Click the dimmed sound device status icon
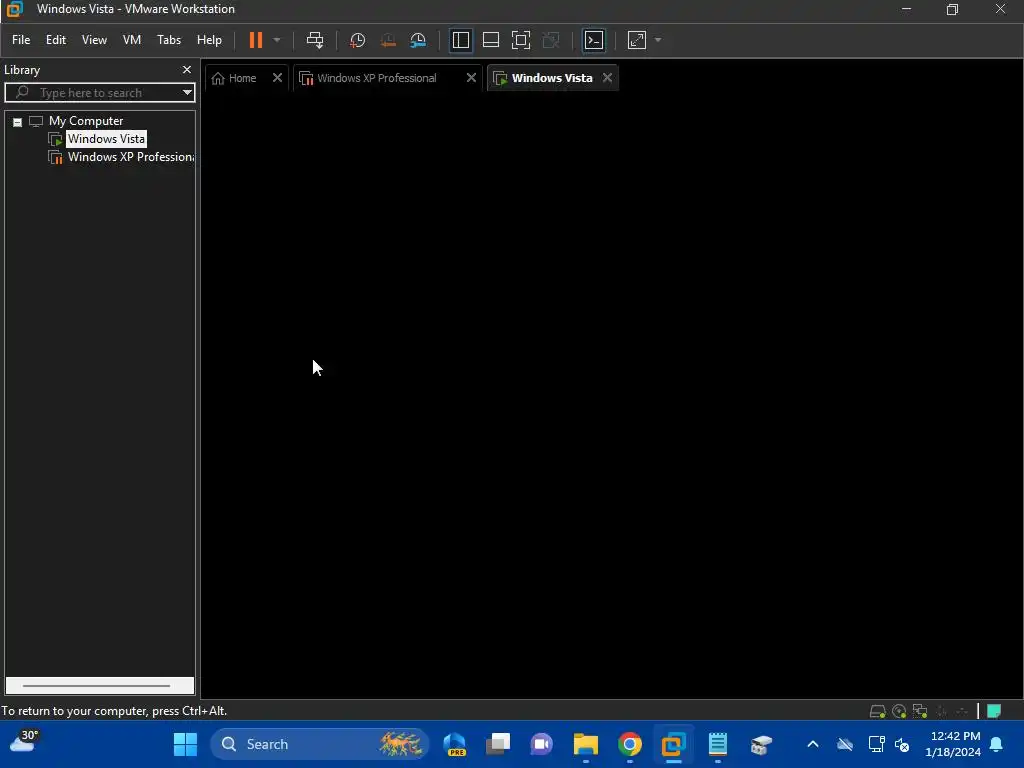The image size is (1024, 768). point(941,711)
